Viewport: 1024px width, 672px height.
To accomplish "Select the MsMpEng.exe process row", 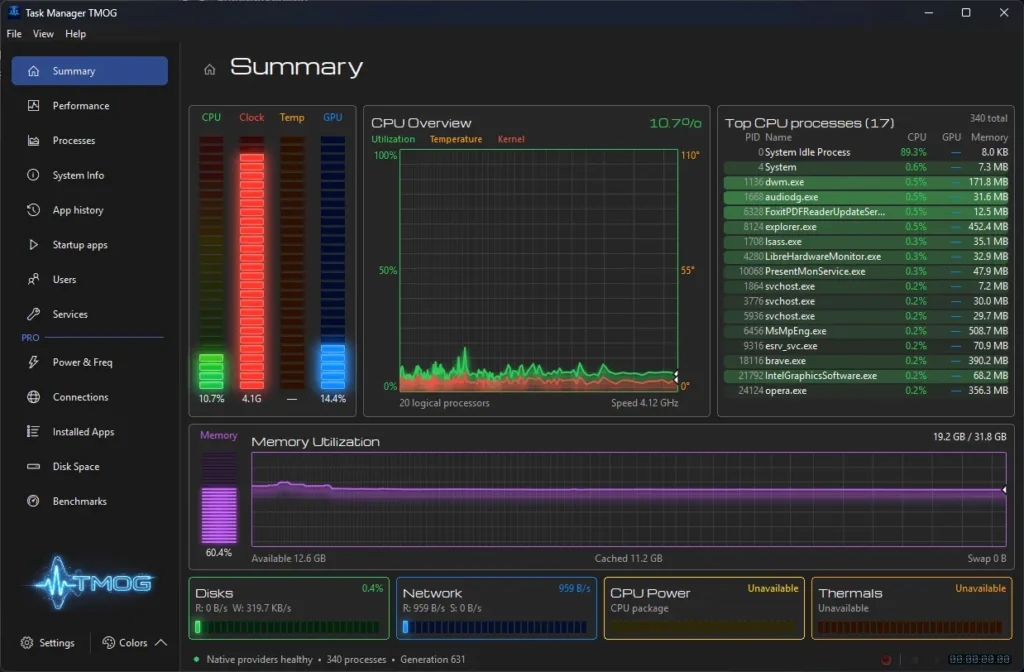I will coord(866,331).
